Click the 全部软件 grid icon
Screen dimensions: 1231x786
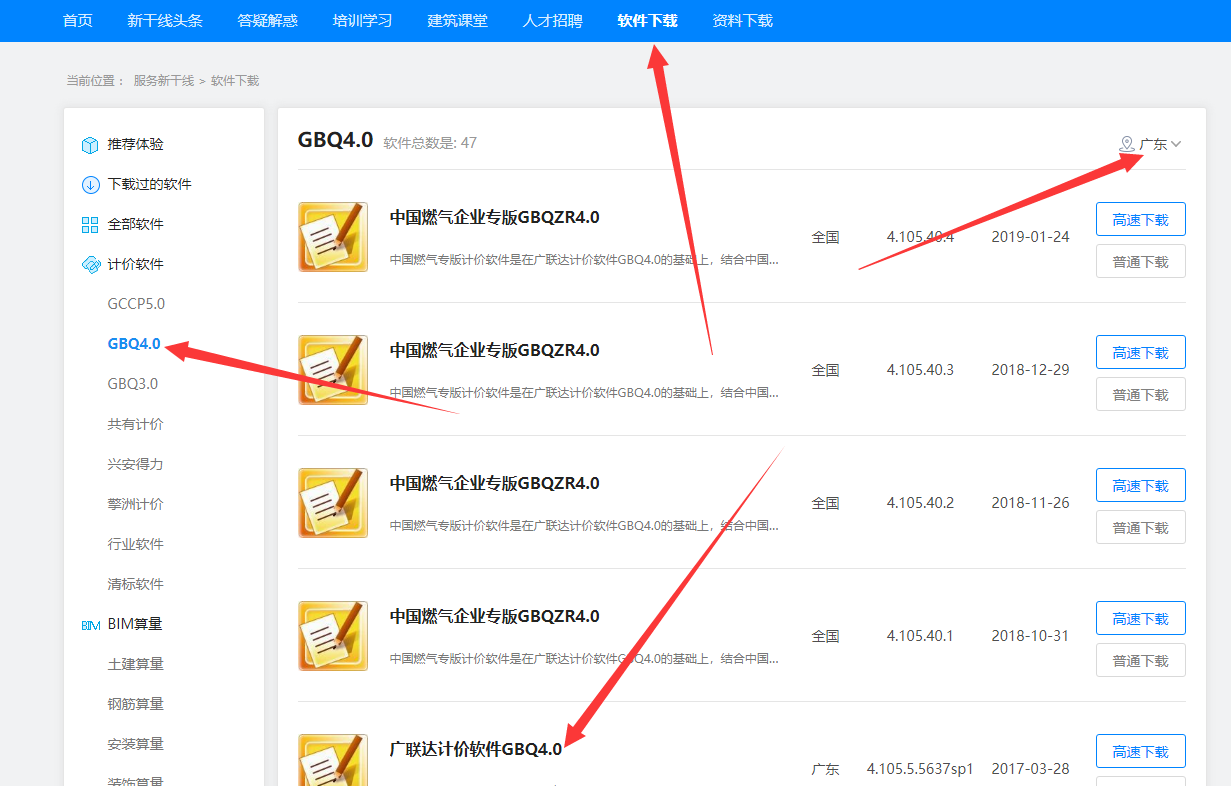tap(90, 225)
